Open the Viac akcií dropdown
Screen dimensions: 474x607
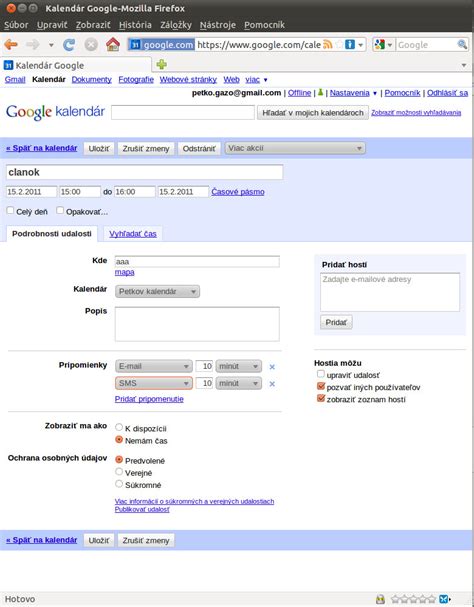[295, 148]
